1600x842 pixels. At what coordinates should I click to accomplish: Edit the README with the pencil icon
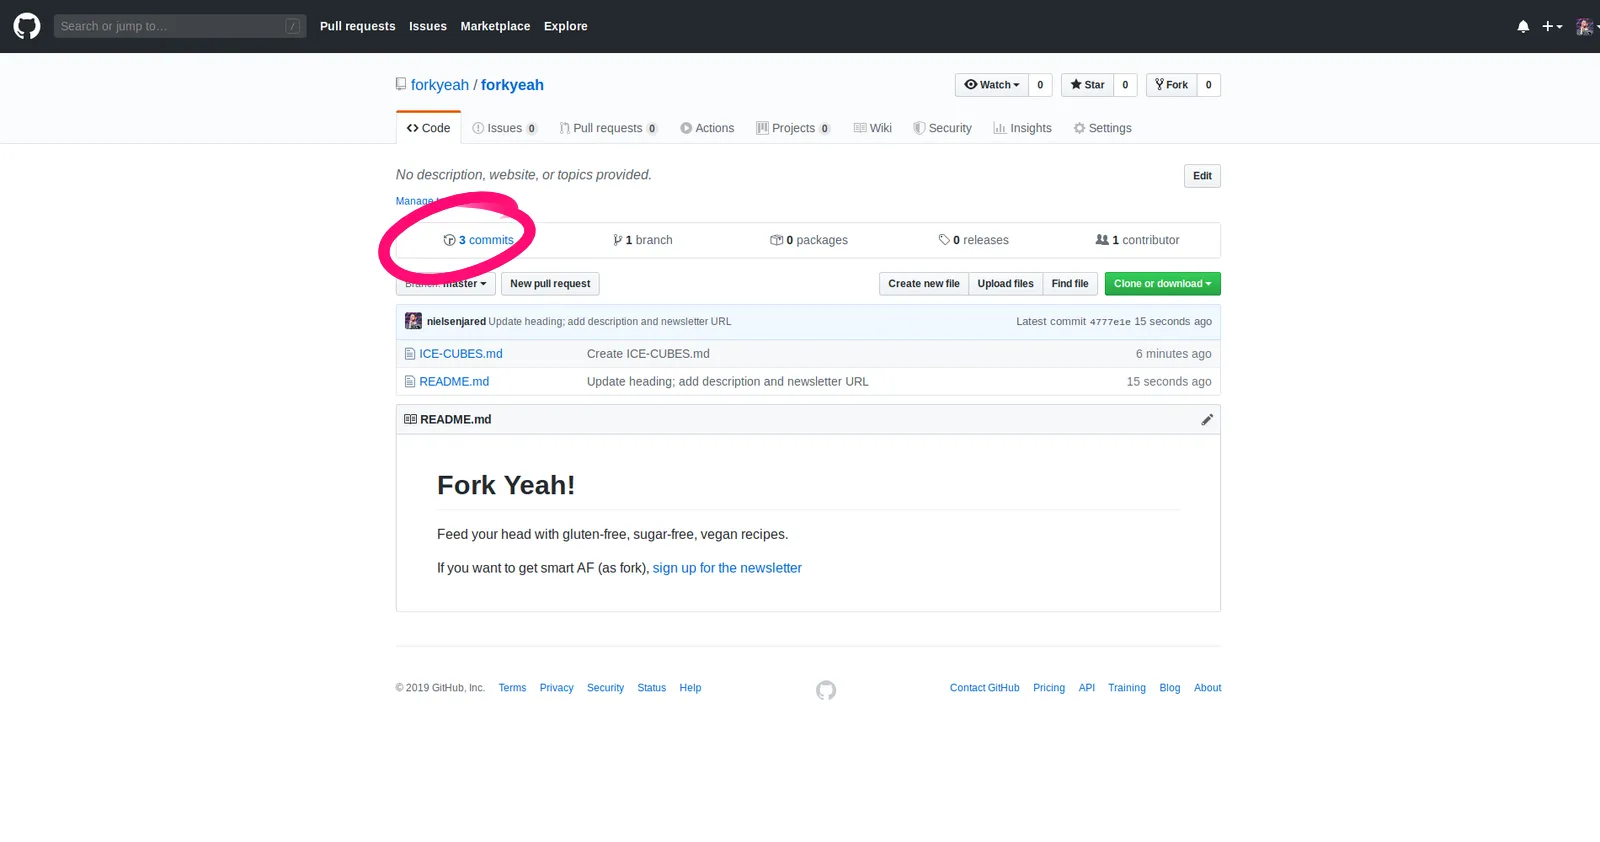(1207, 420)
